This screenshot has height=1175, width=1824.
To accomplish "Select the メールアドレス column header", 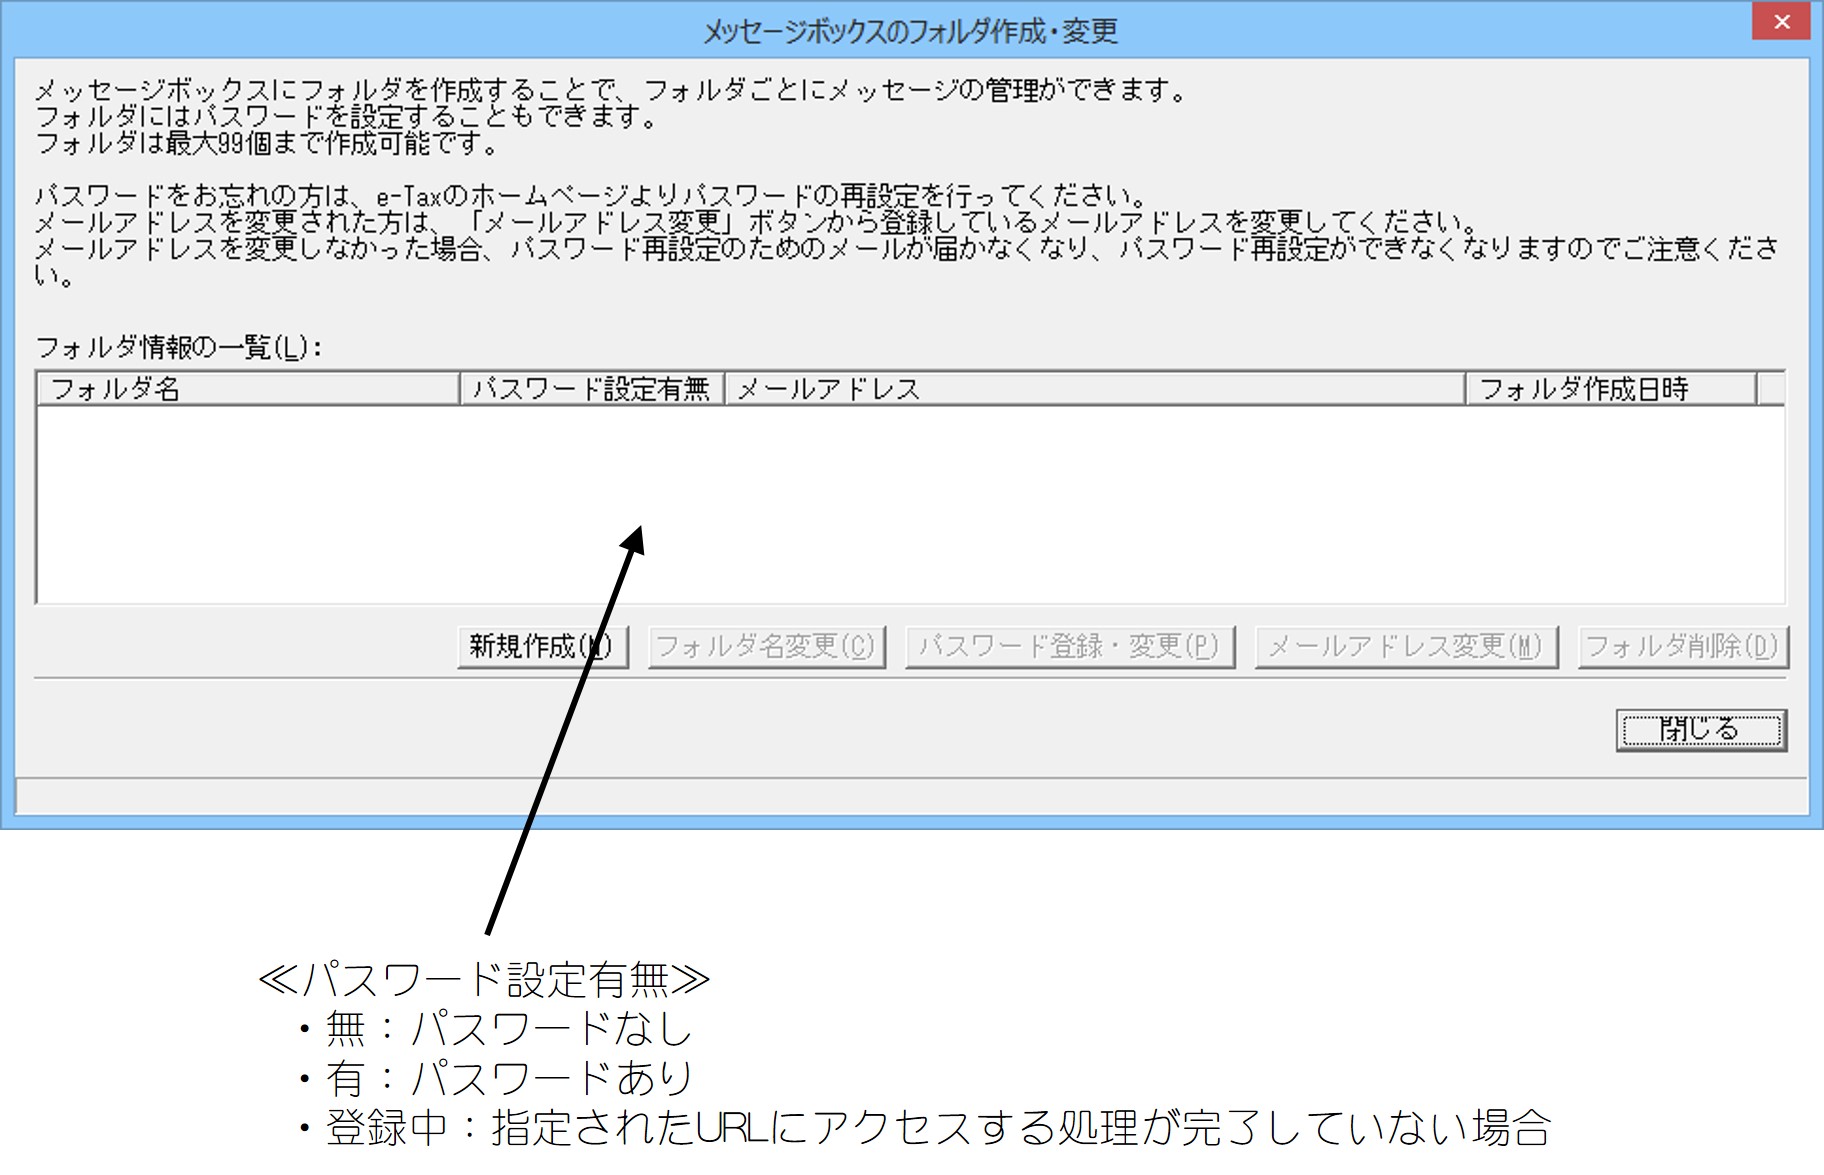I will (1095, 389).
